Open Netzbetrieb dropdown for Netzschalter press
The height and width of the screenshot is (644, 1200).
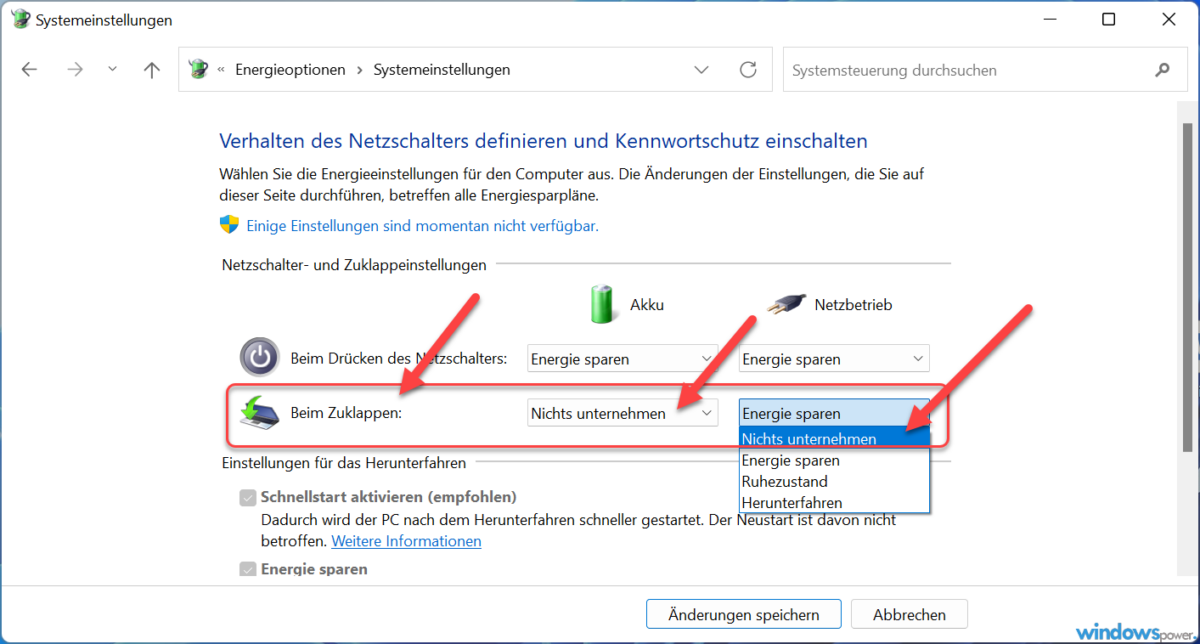[x=834, y=359]
